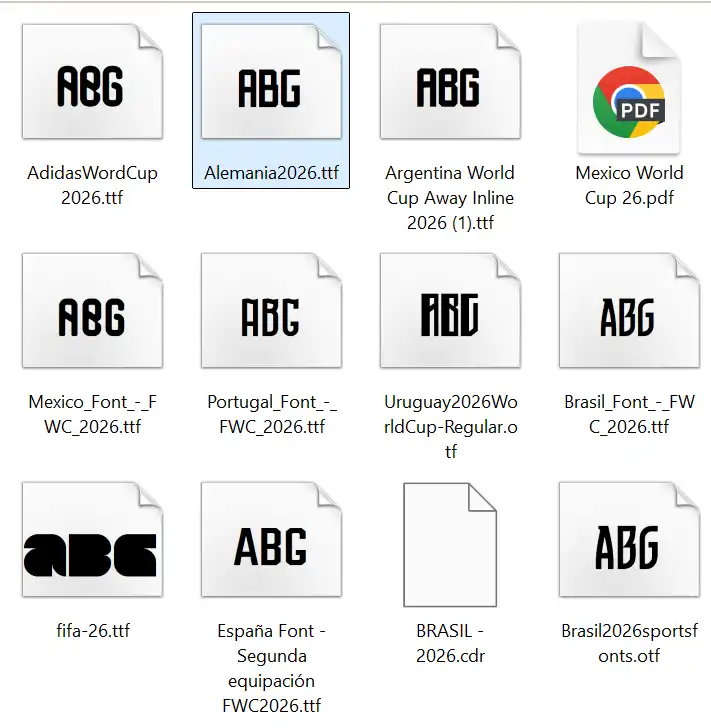Select the Mexico_Font_-_FWC_2026.ttf file icon

coord(92,311)
